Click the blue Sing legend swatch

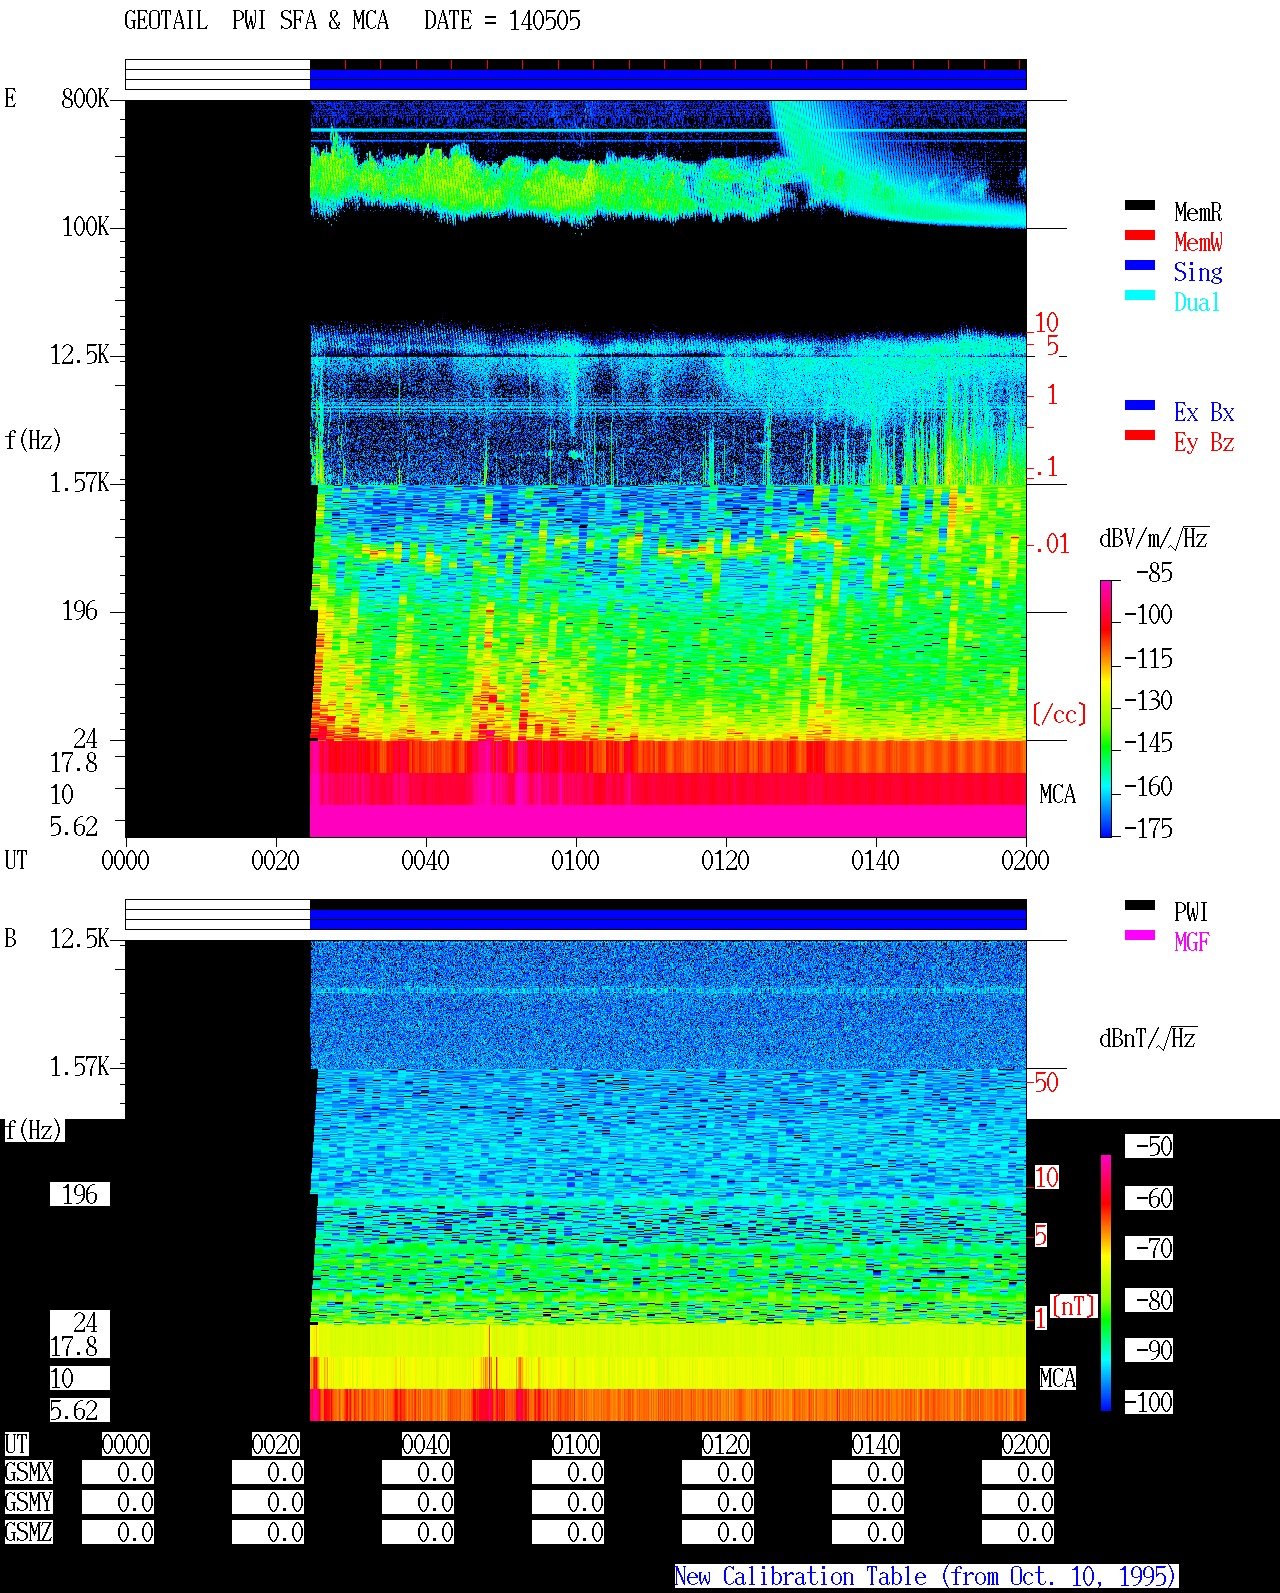click(1140, 265)
